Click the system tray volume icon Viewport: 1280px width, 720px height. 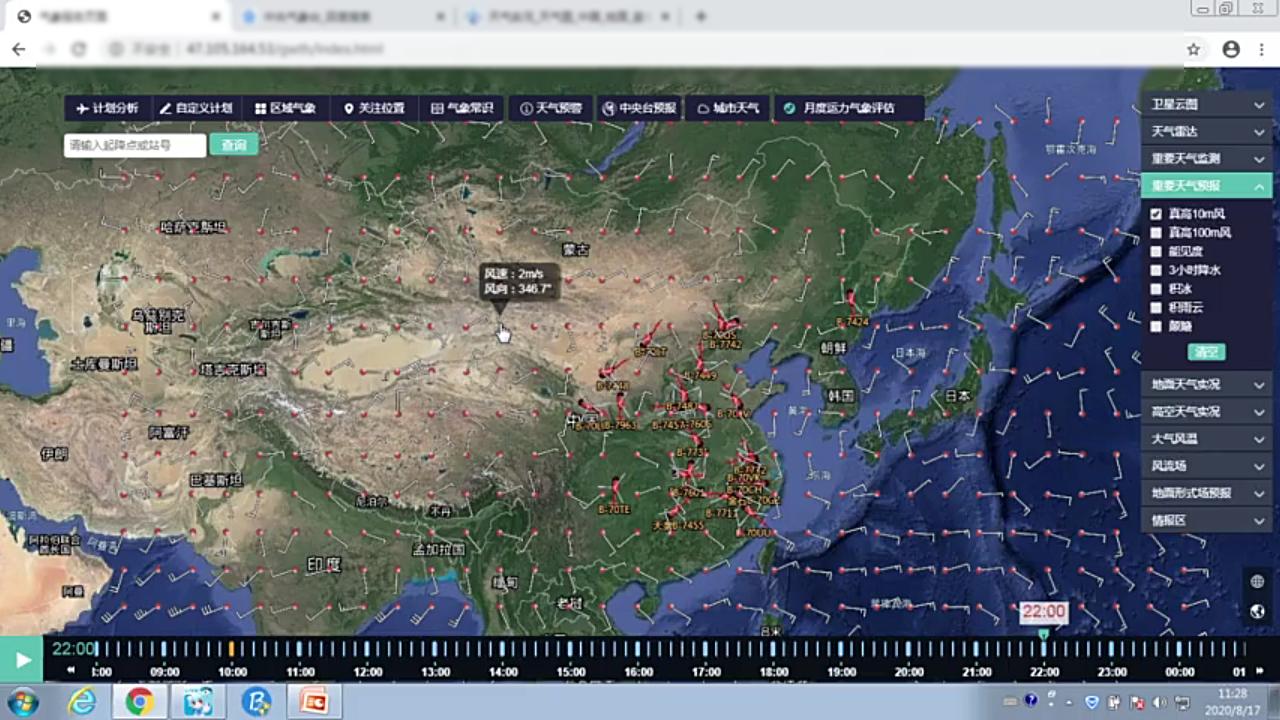pos(1160,702)
